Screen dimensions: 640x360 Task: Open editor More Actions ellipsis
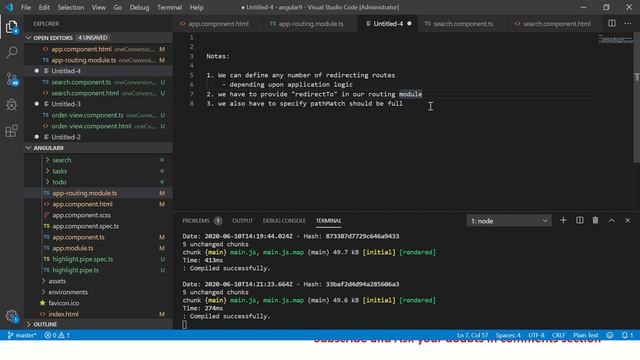627,23
